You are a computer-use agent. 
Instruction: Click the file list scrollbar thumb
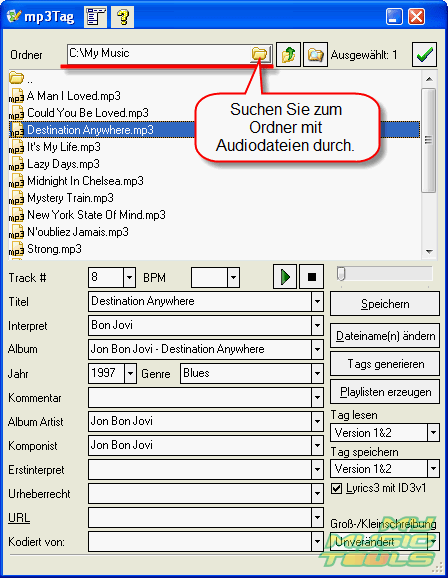pyautogui.click(x=428, y=140)
